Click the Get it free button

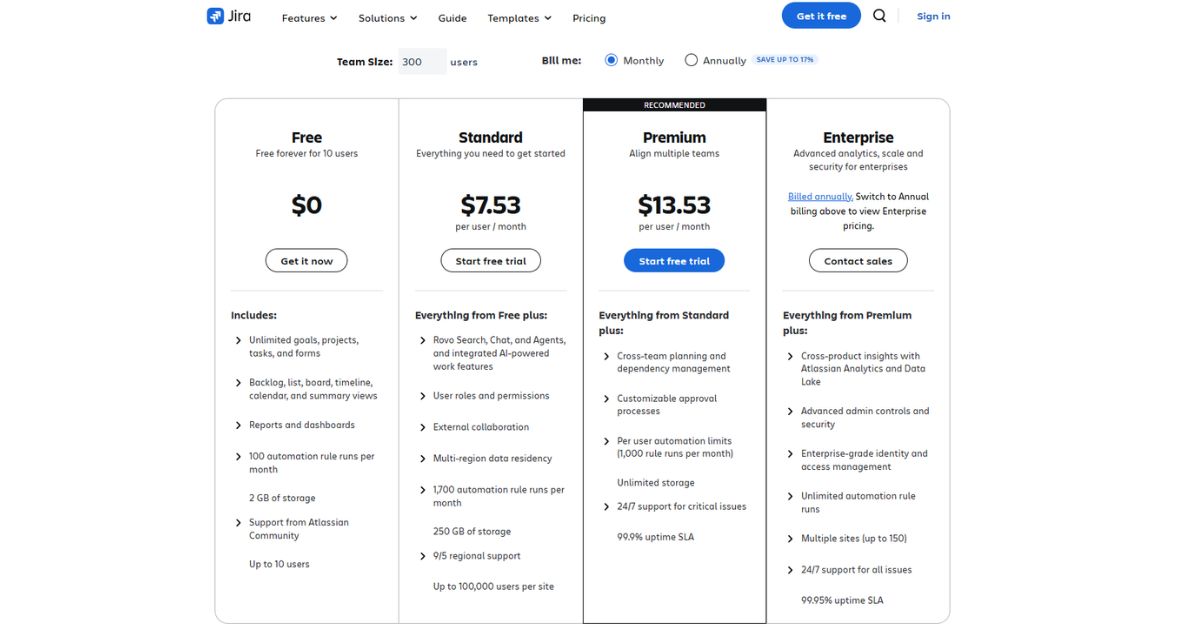click(821, 16)
